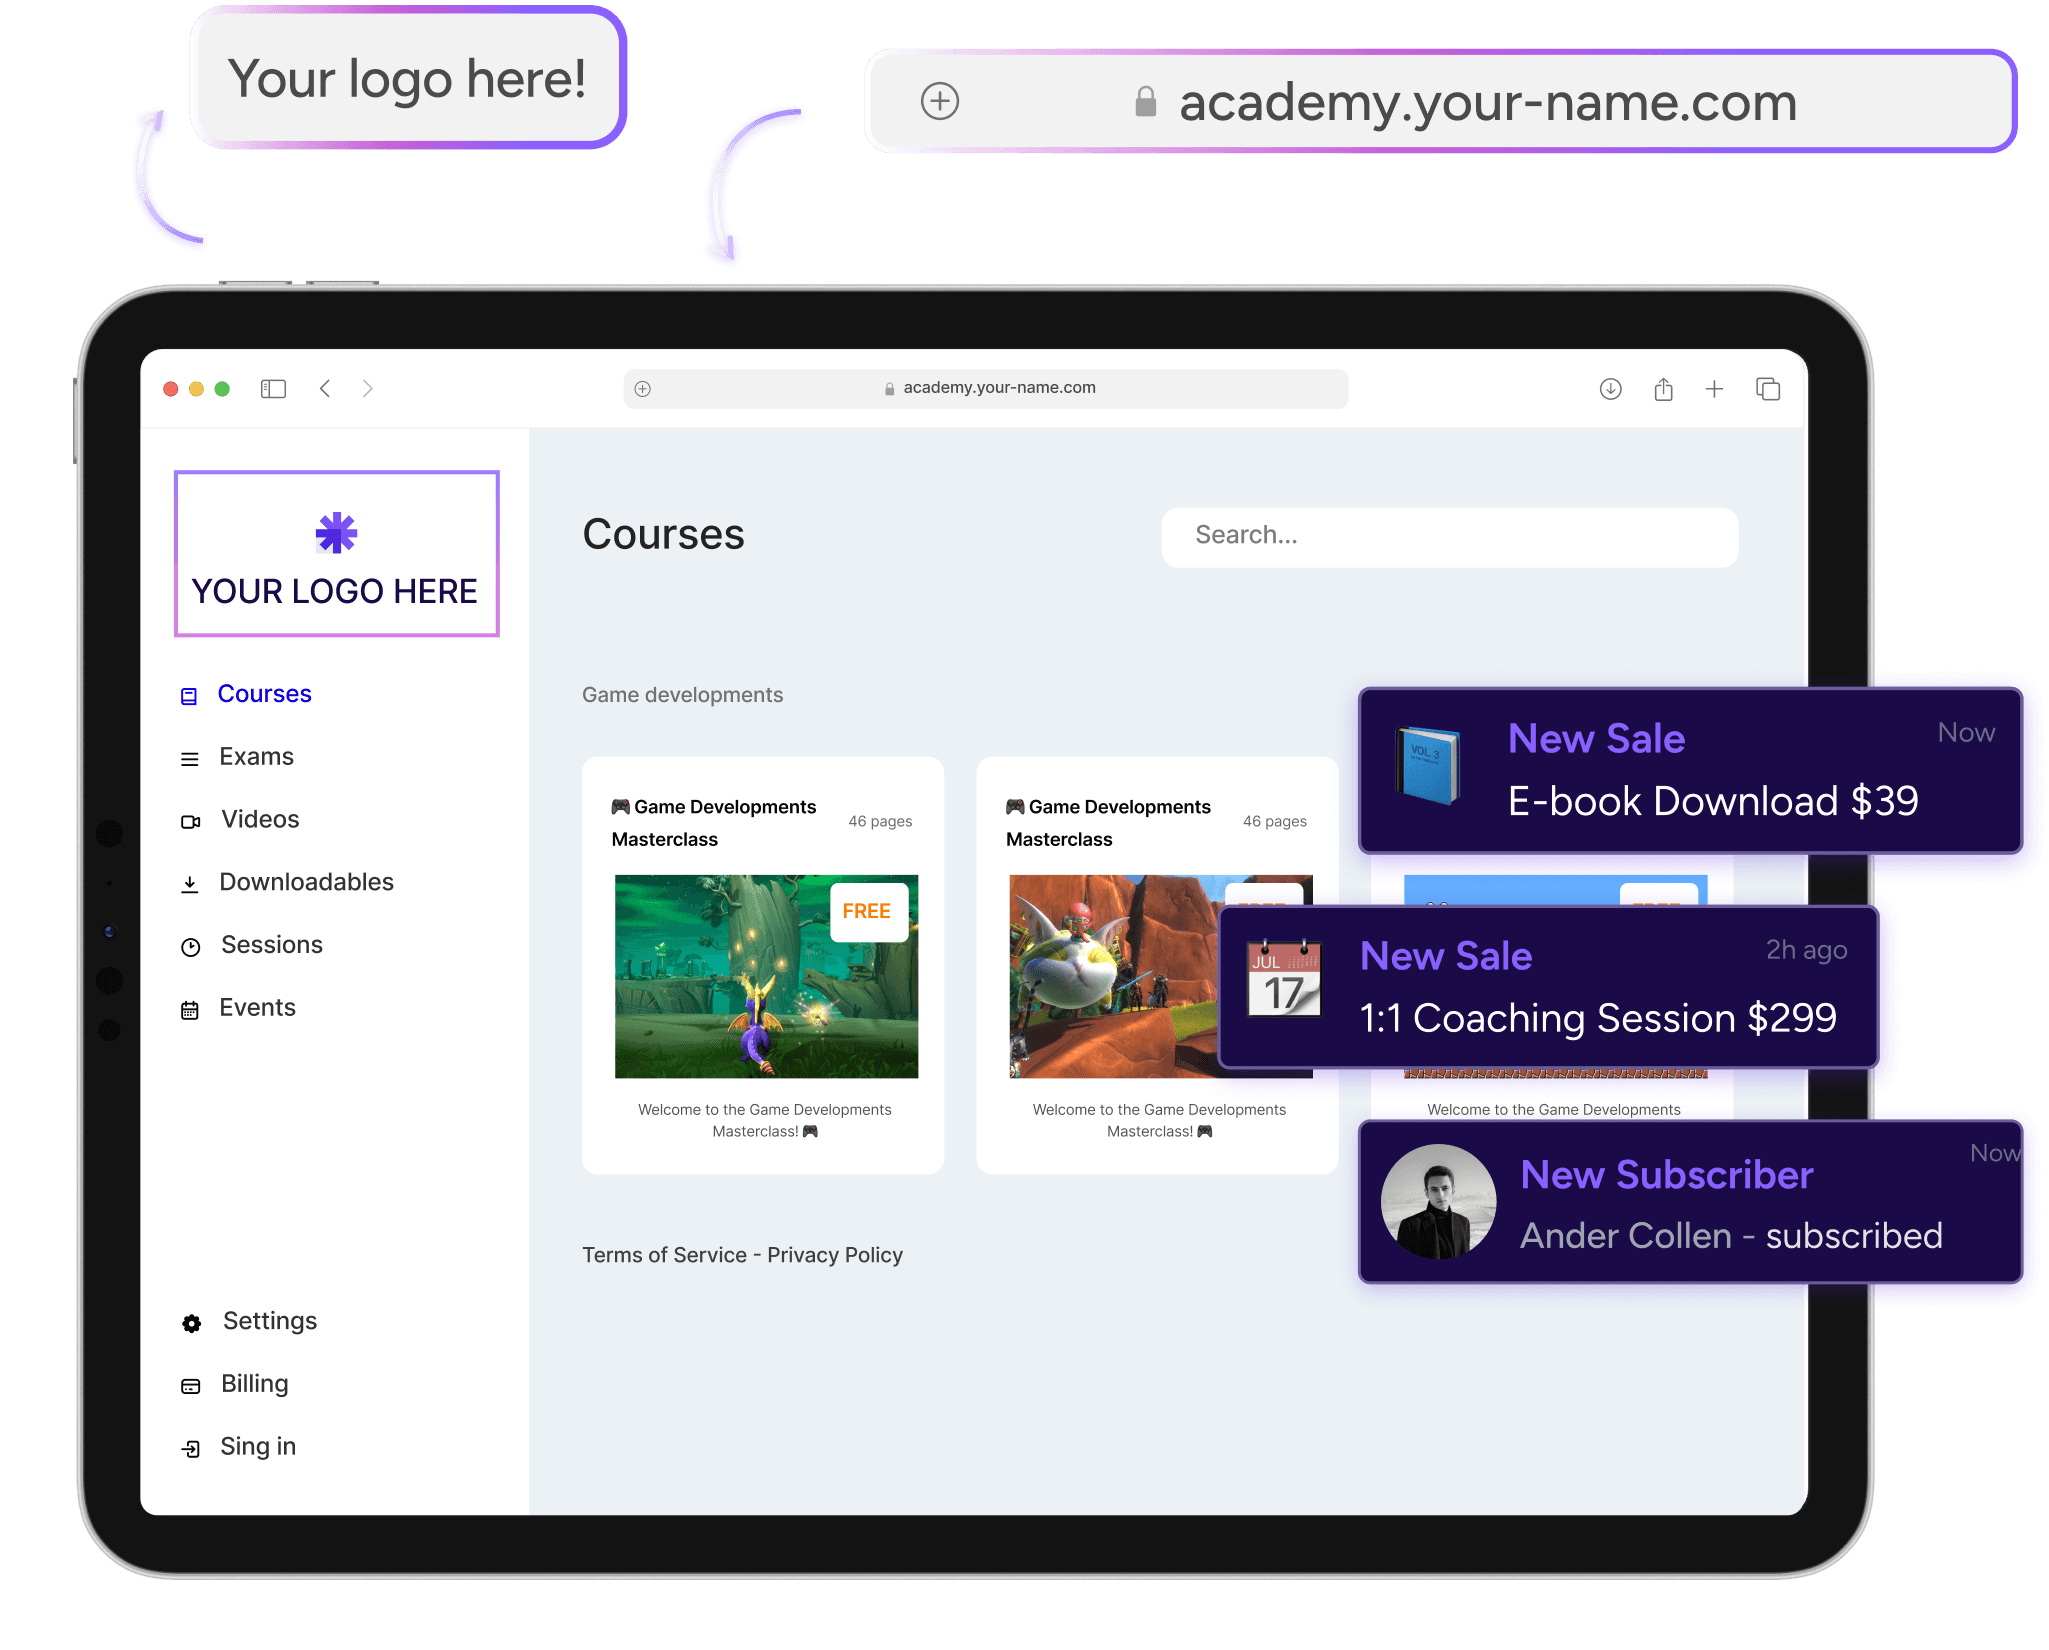Click the Events sidebar icon
Viewport: 2049px width, 1650px height.
(x=190, y=1007)
